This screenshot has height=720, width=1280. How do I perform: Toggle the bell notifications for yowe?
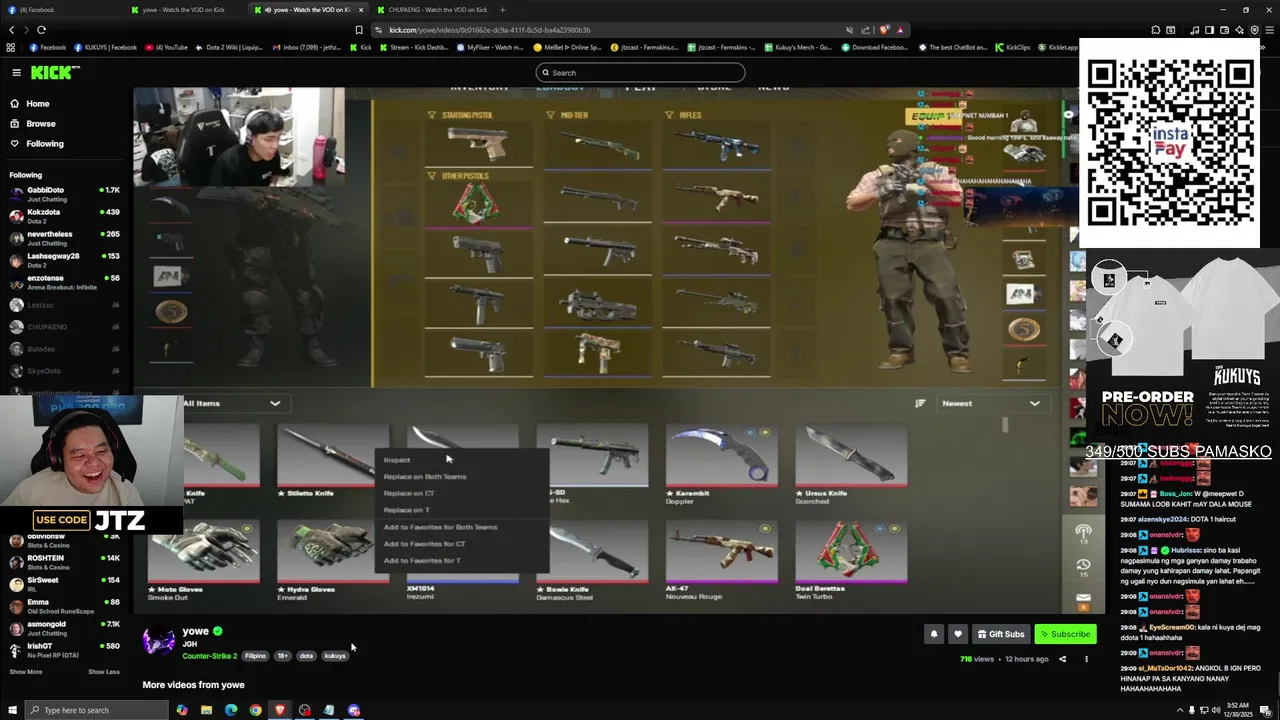point(934,634)
